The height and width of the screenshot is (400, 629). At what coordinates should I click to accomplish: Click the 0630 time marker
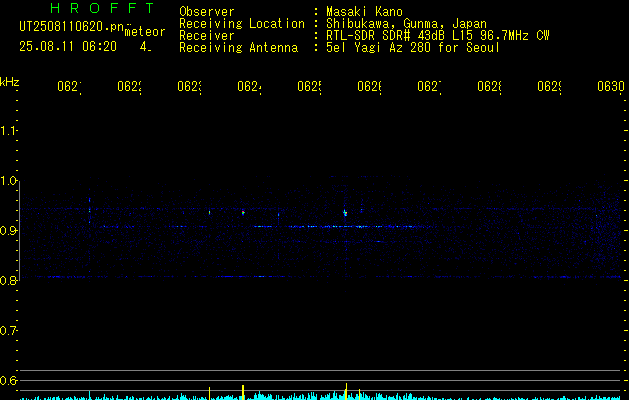pos(611,86)
